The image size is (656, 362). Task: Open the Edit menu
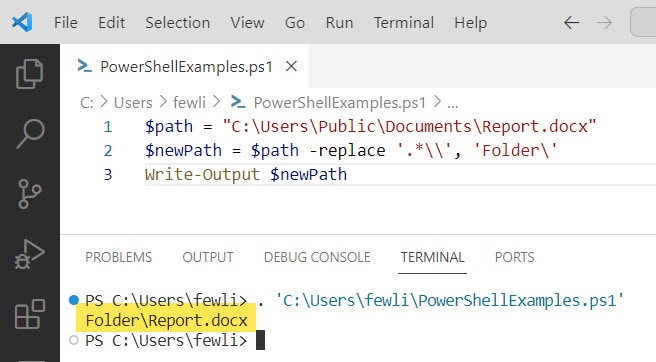coord(111,23)
